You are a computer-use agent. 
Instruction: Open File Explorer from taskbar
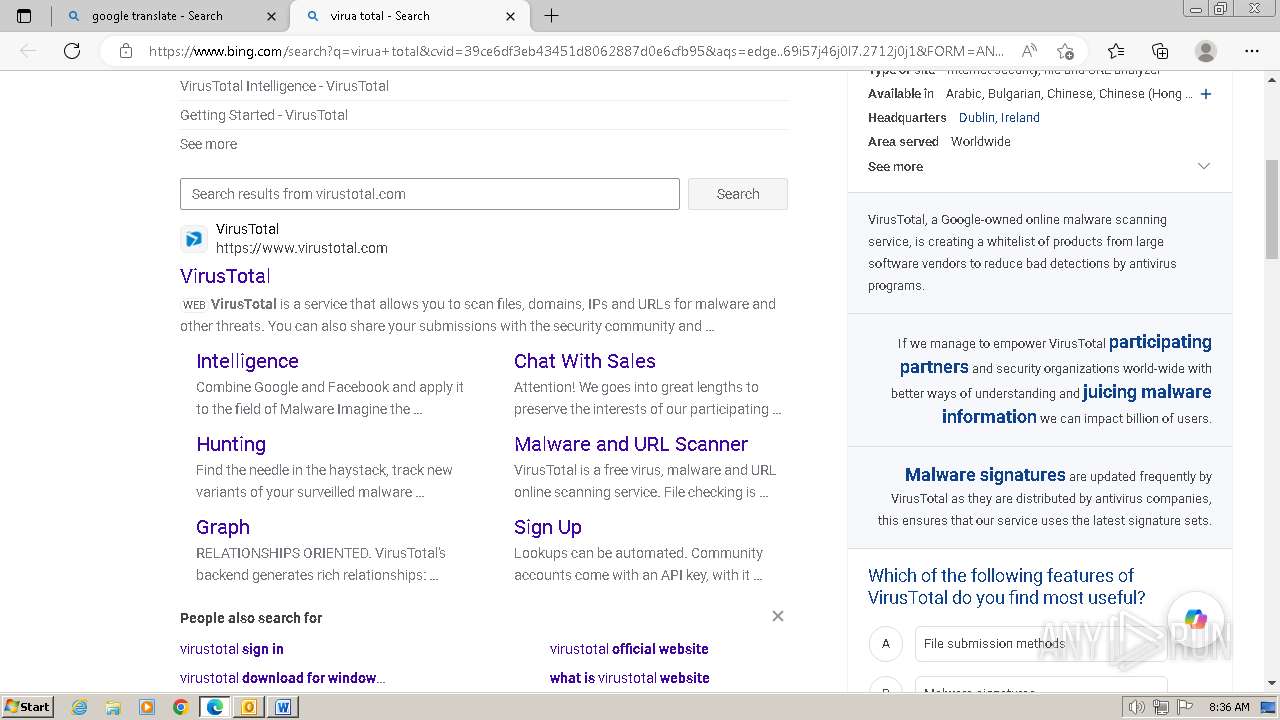pos(113,707)
